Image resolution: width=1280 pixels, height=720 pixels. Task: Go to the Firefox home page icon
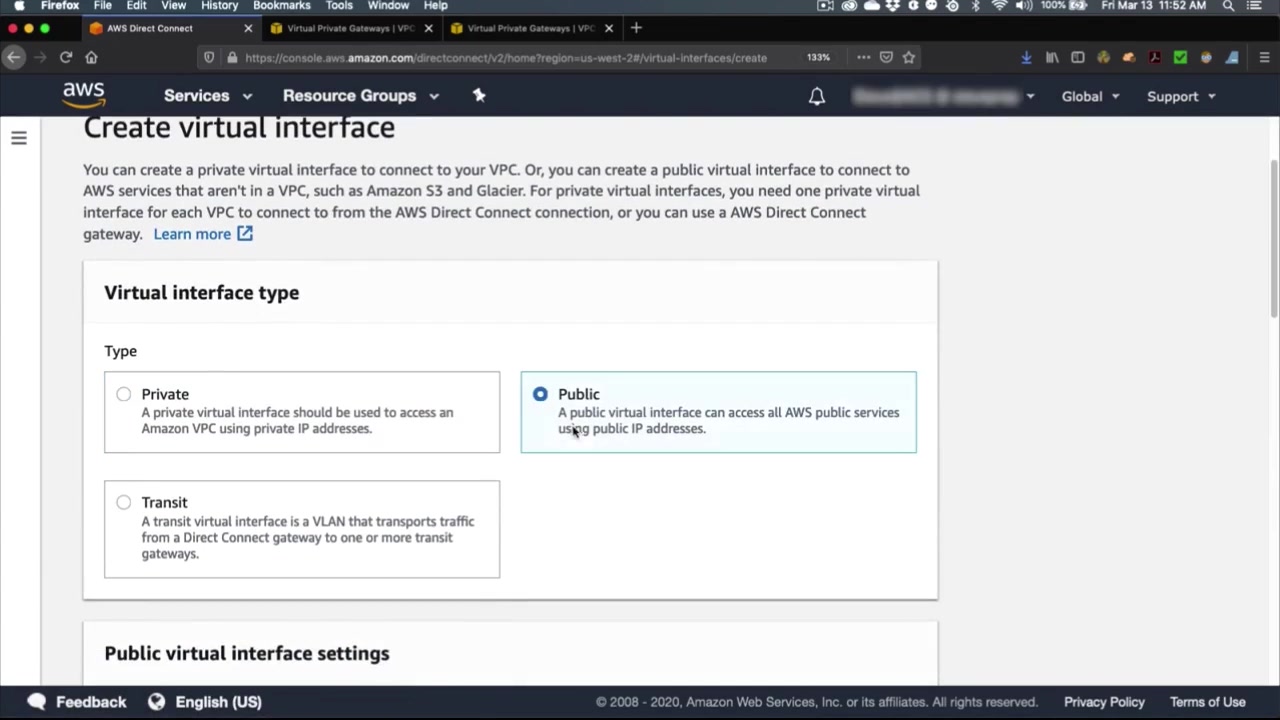91,57
